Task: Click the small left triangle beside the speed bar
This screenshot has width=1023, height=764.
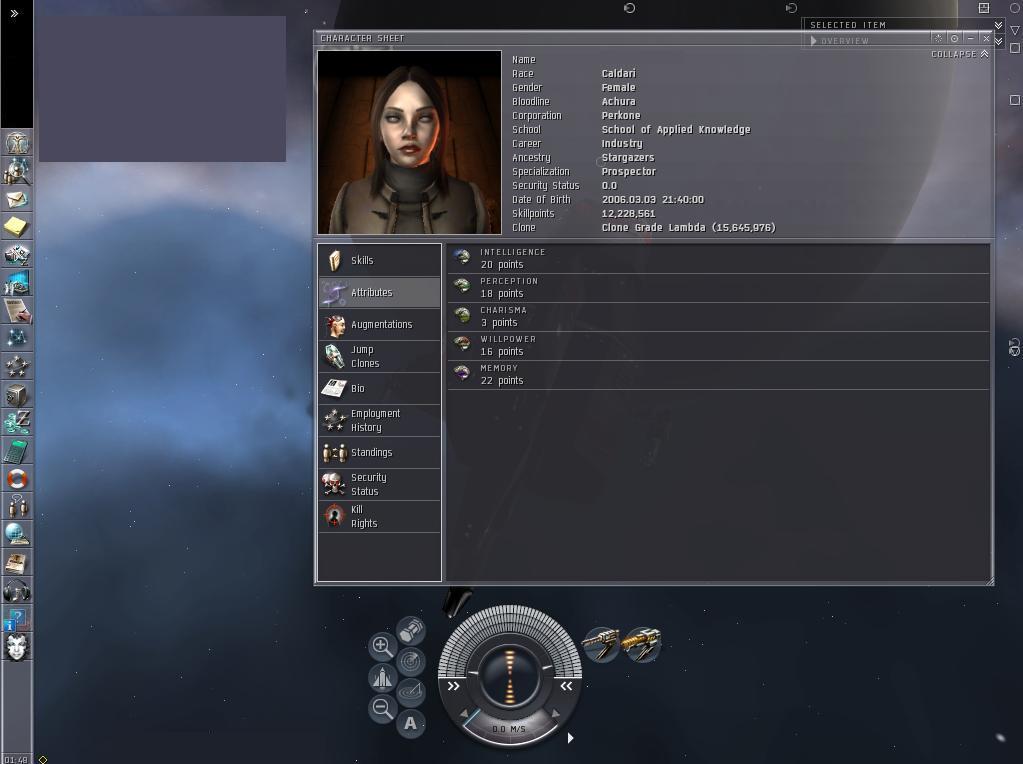Action: click(464, 714)
